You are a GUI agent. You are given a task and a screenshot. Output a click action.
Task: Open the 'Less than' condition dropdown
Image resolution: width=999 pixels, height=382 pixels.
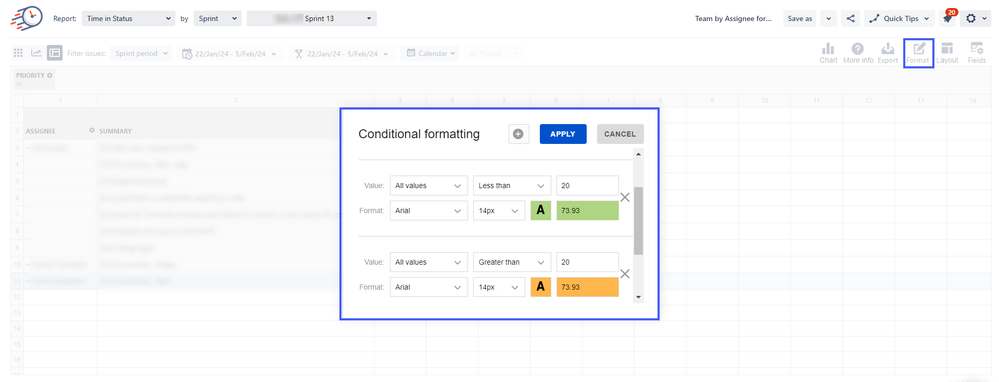(512, 186)
